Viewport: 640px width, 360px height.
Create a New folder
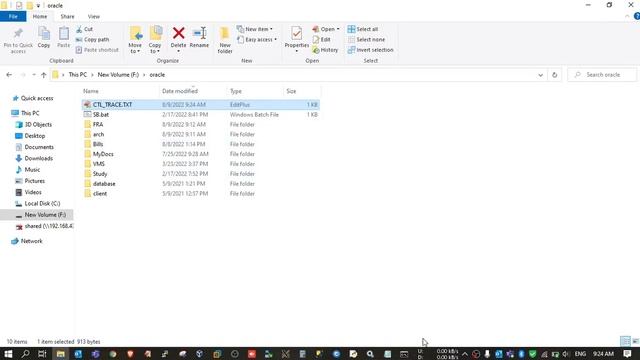225,40
